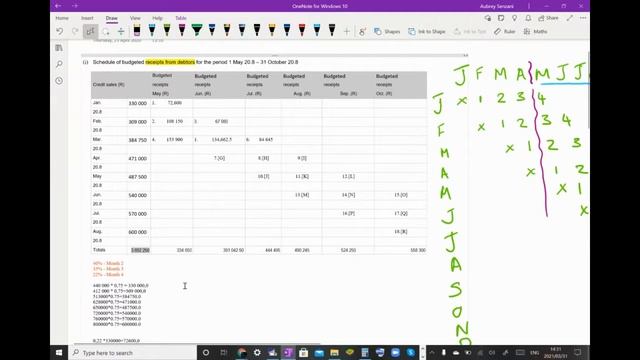Select the Eraser tool
Viewport: 640px width, 360px height.
[137, 30]
